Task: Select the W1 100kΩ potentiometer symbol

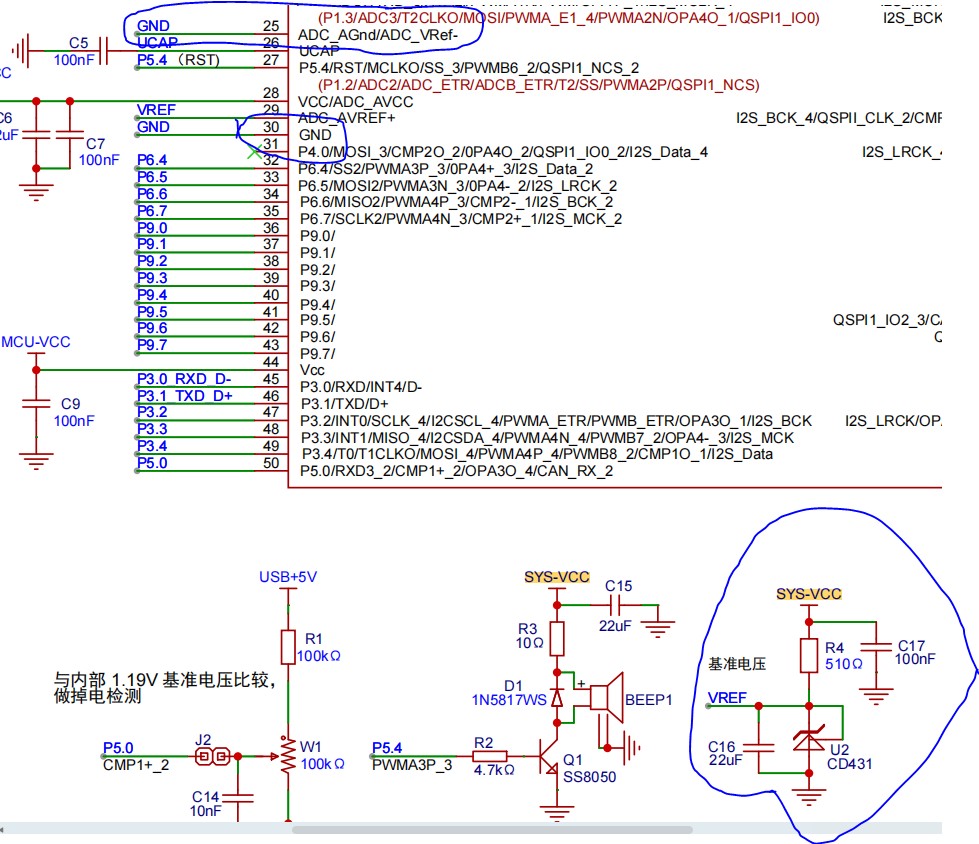Action: (x=287, y=756)
